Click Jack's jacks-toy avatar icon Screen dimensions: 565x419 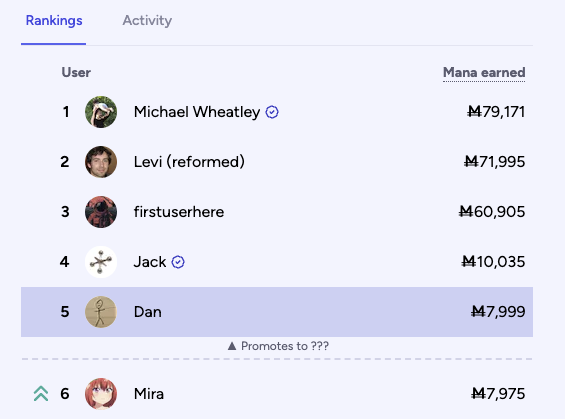[101, 262]
